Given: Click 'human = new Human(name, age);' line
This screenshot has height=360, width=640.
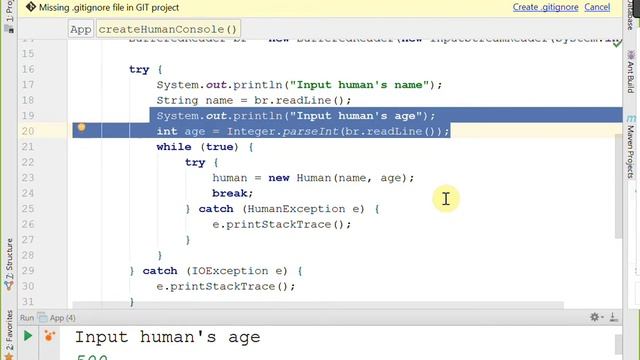Looking at the screenshot, I should (x=313, y=178).
